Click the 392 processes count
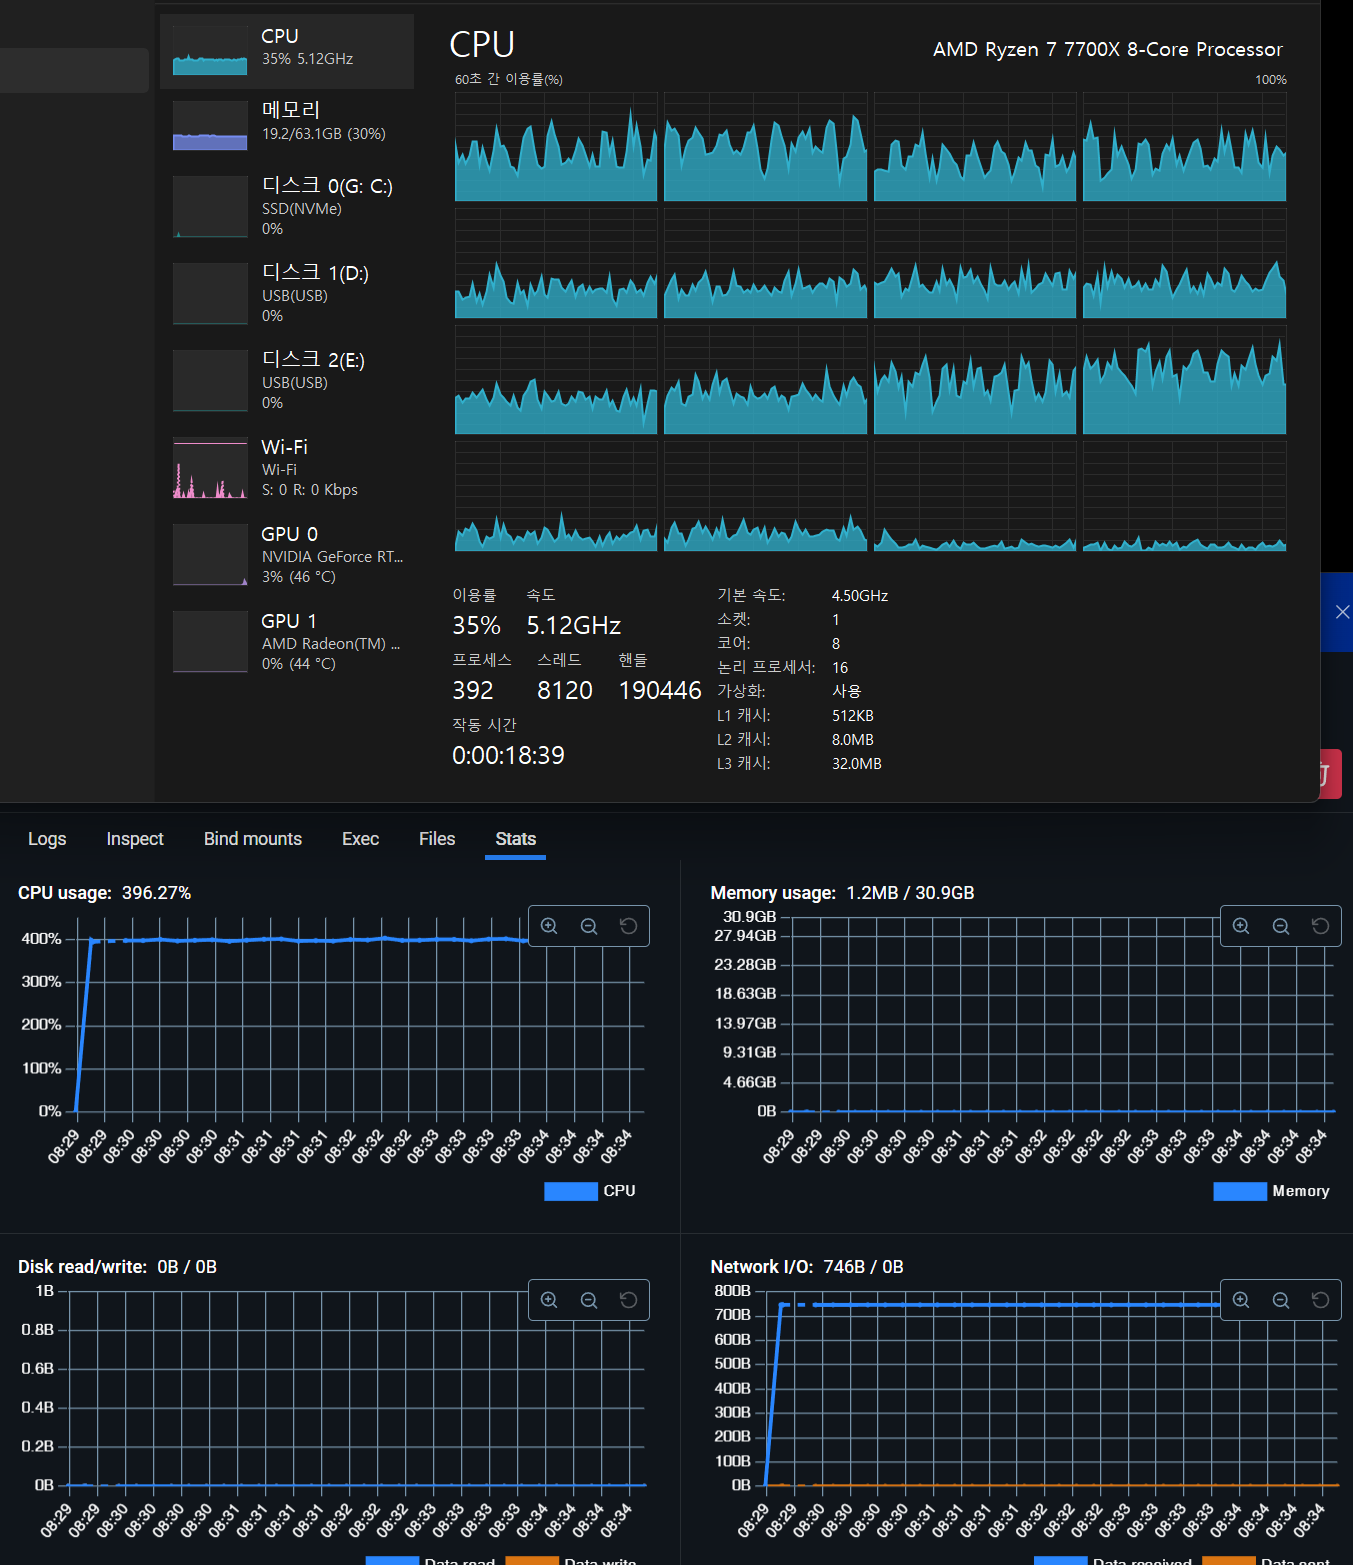Viewport: 1353px width, 1565px height. [473, 691]
